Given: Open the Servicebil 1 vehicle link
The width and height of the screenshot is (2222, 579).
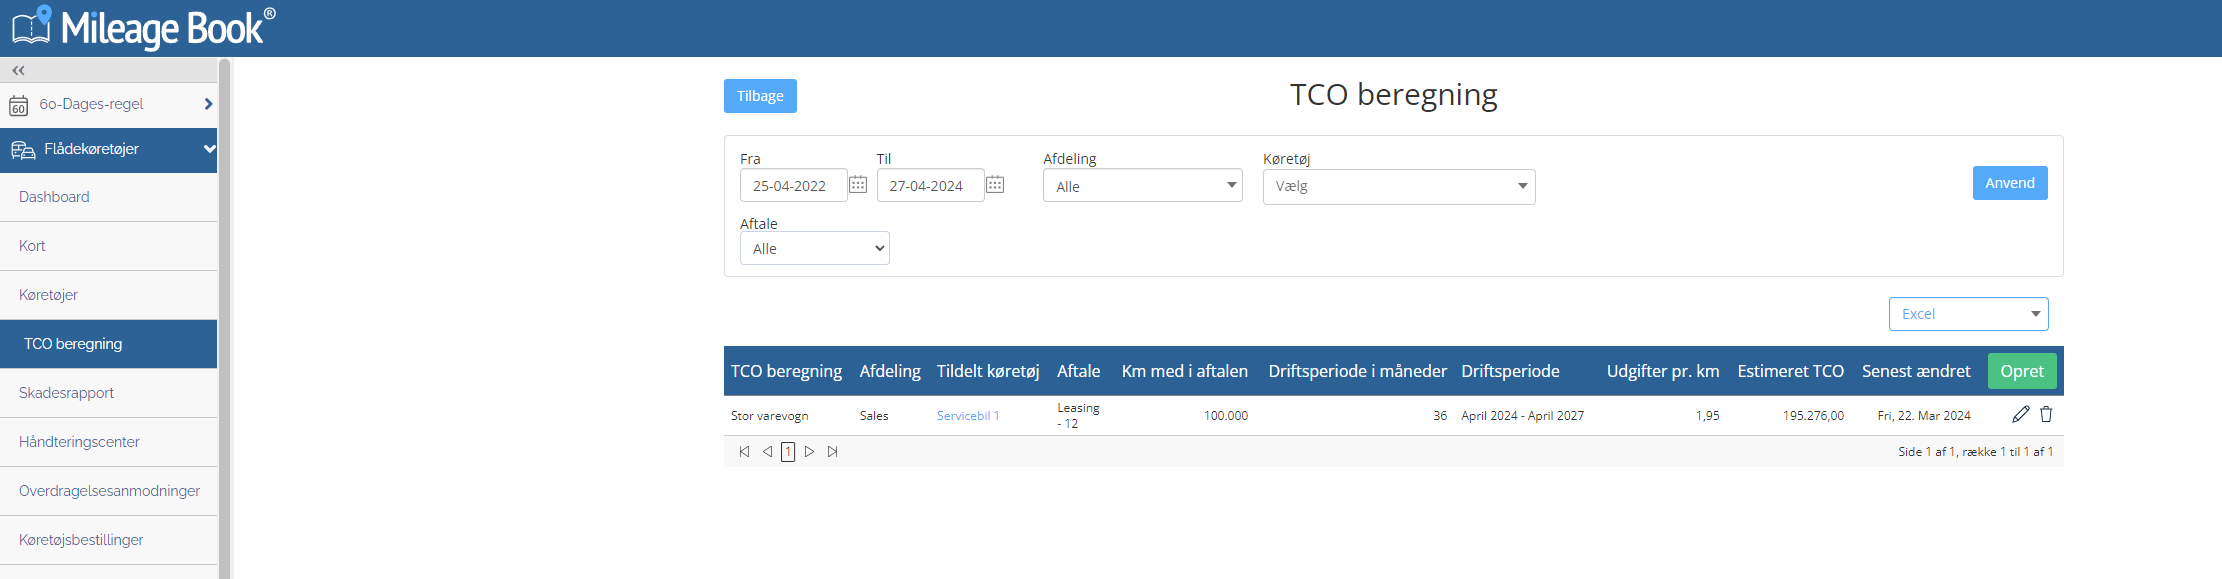Looking at the screenshot, I should [968, 416].
